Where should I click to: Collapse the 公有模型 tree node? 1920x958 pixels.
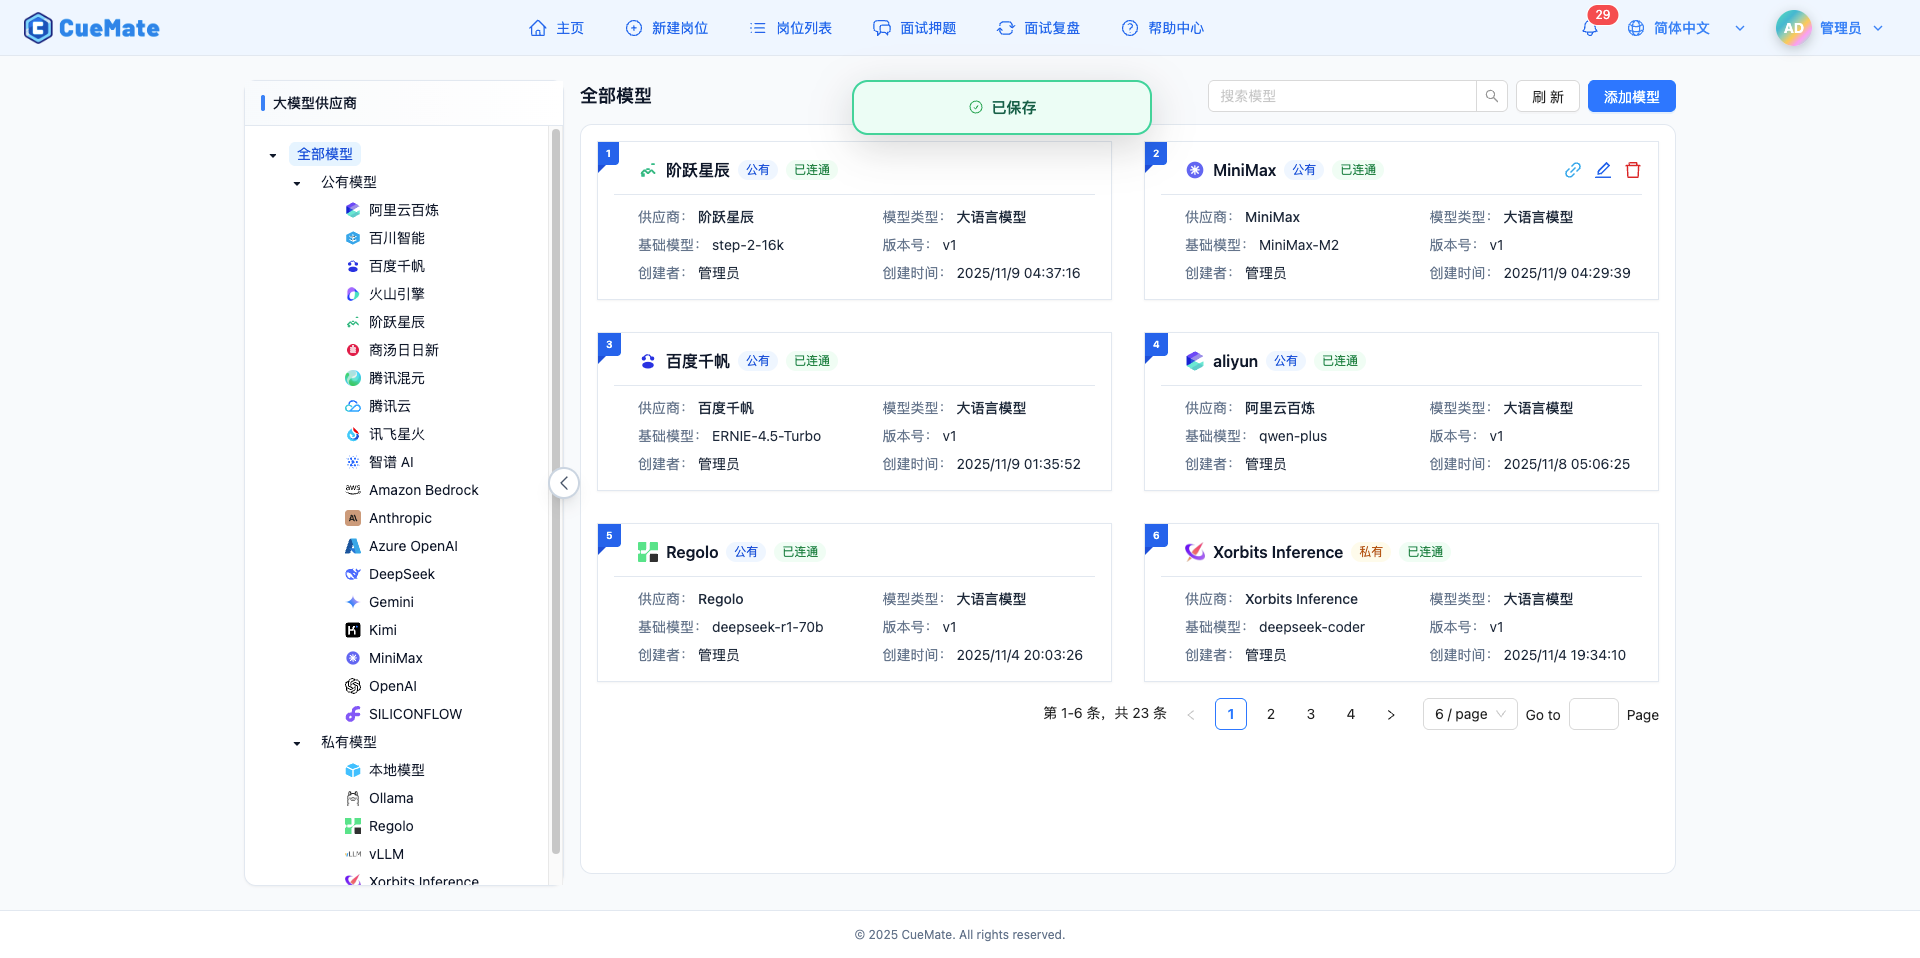[296, 182]
